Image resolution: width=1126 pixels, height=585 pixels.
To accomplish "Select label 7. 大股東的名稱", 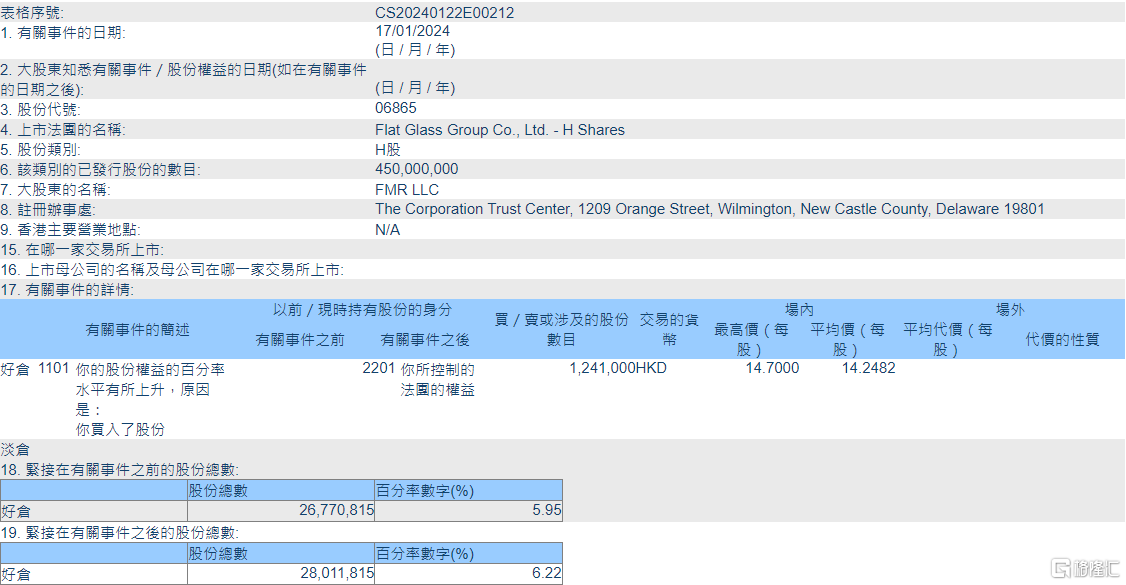I will click(55, 189).
